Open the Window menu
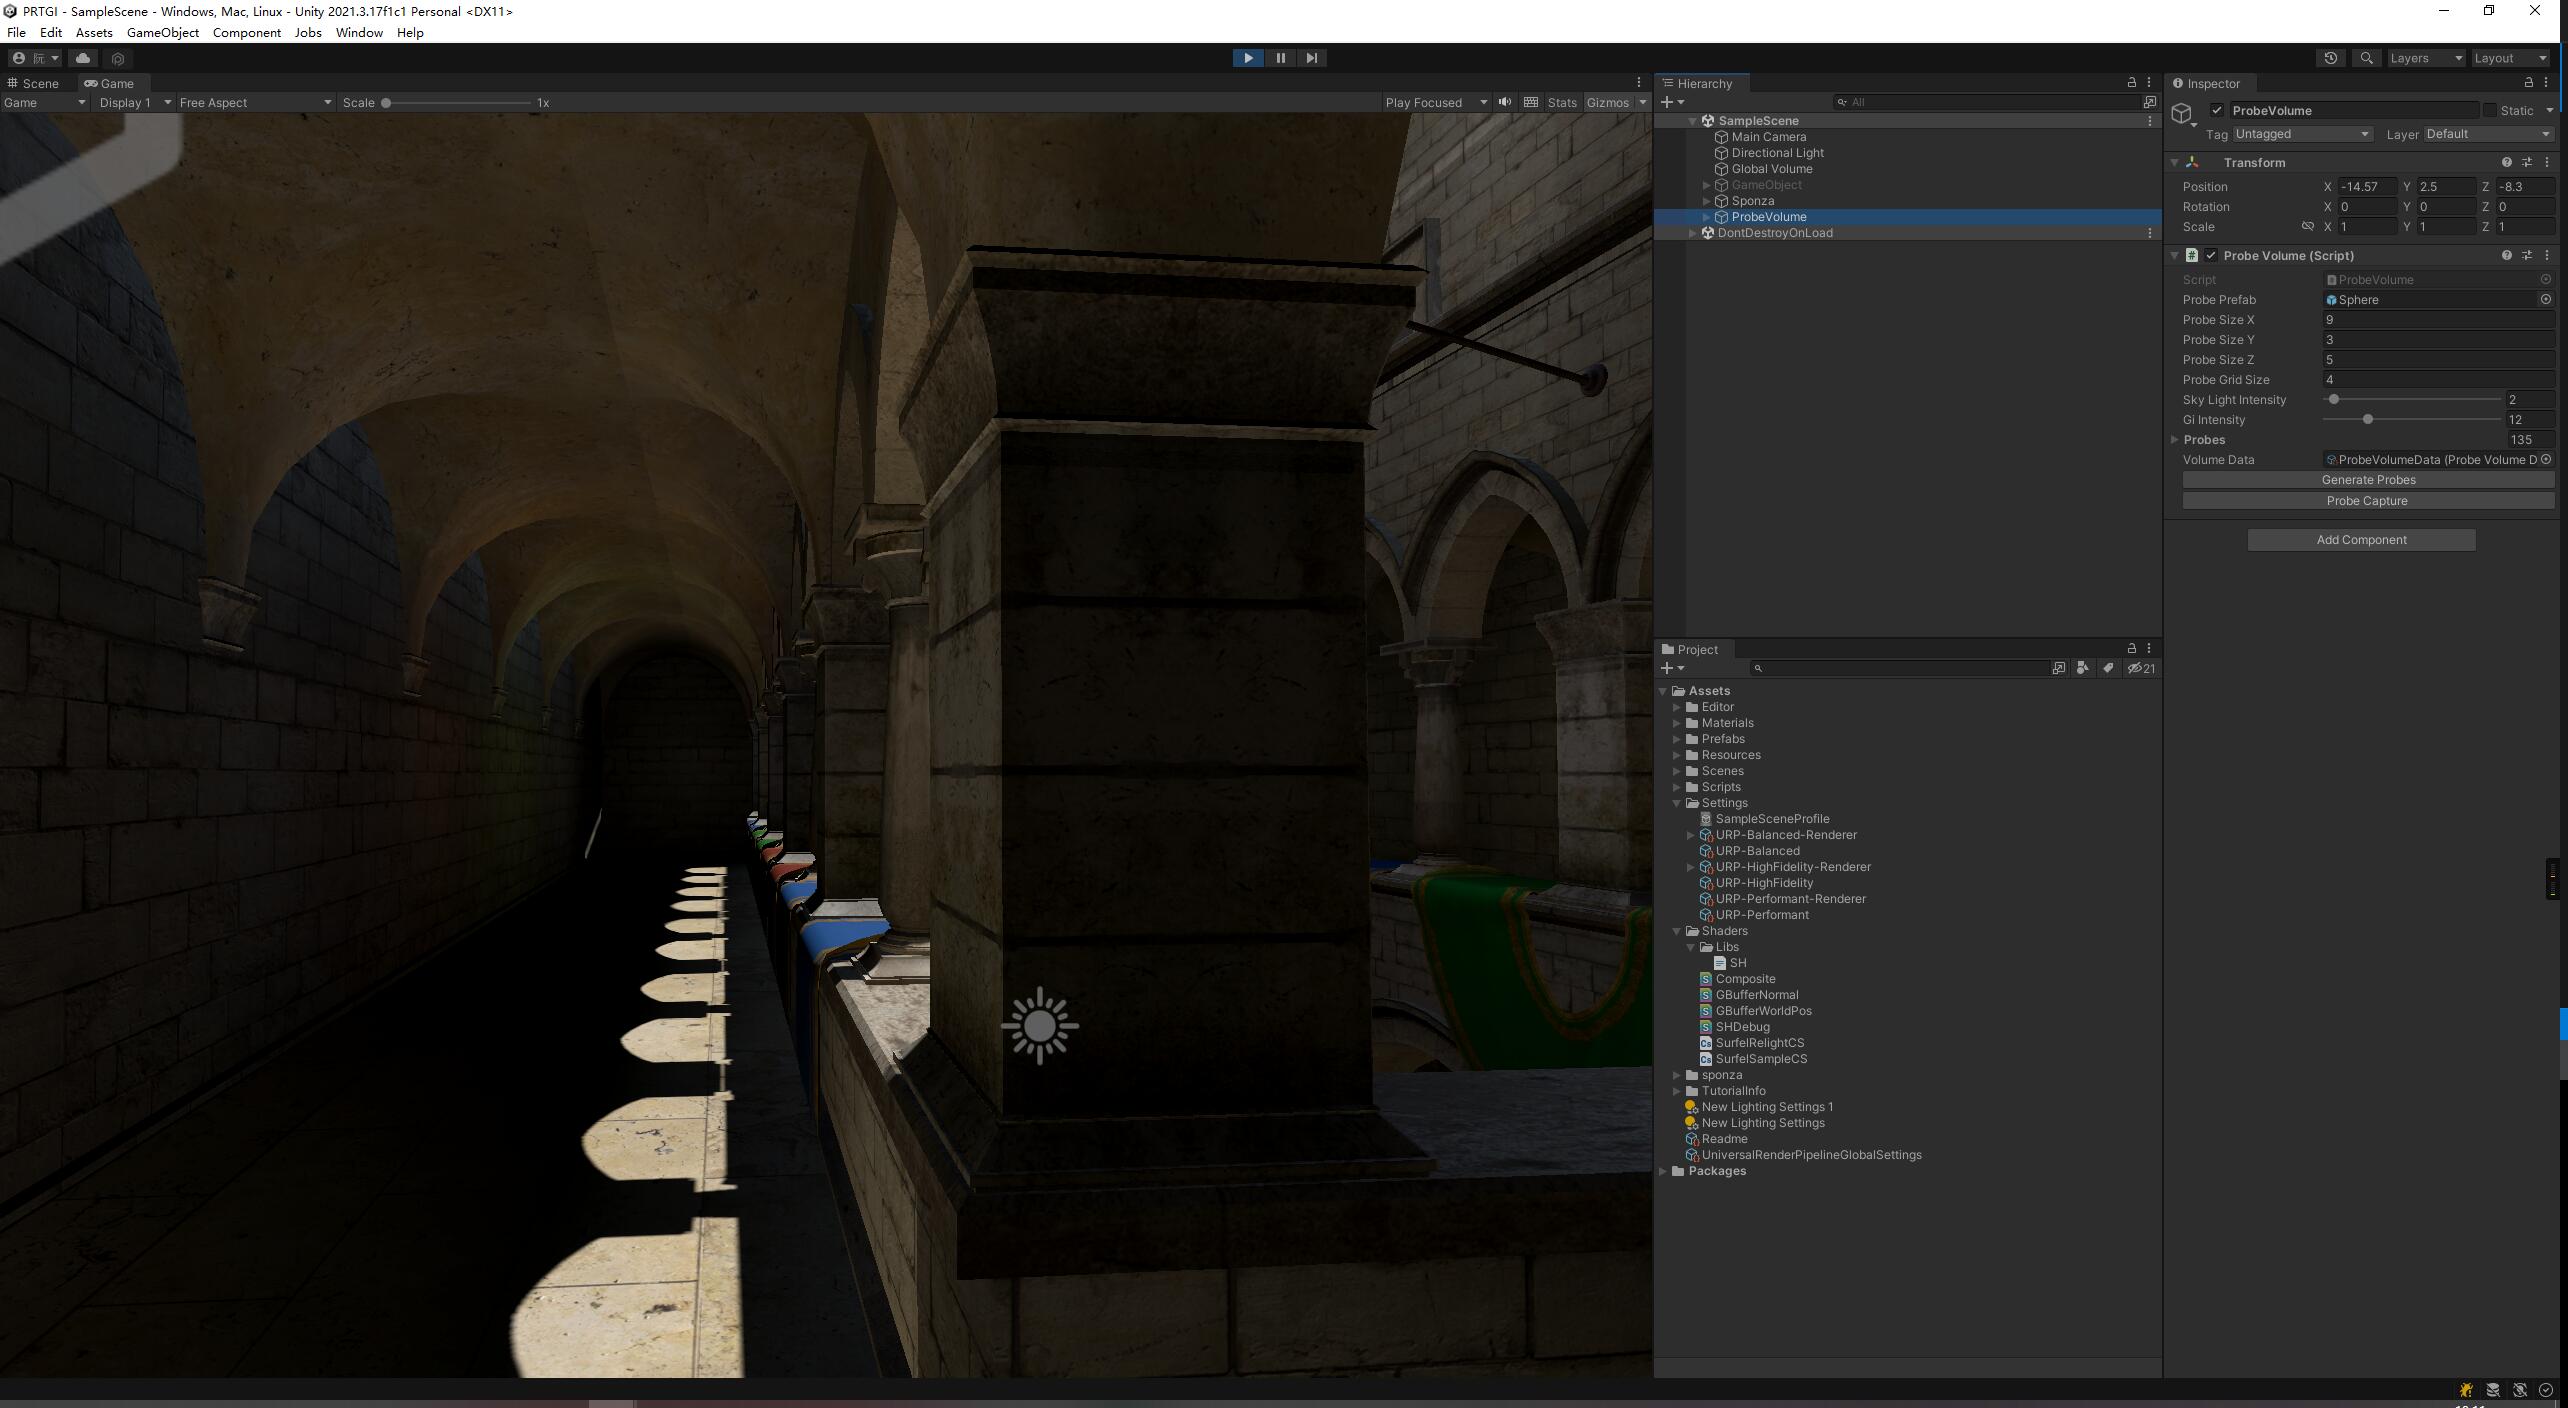Viewport: 2568px width, 1408px height. pyautogui.click(x=359, y=32)
